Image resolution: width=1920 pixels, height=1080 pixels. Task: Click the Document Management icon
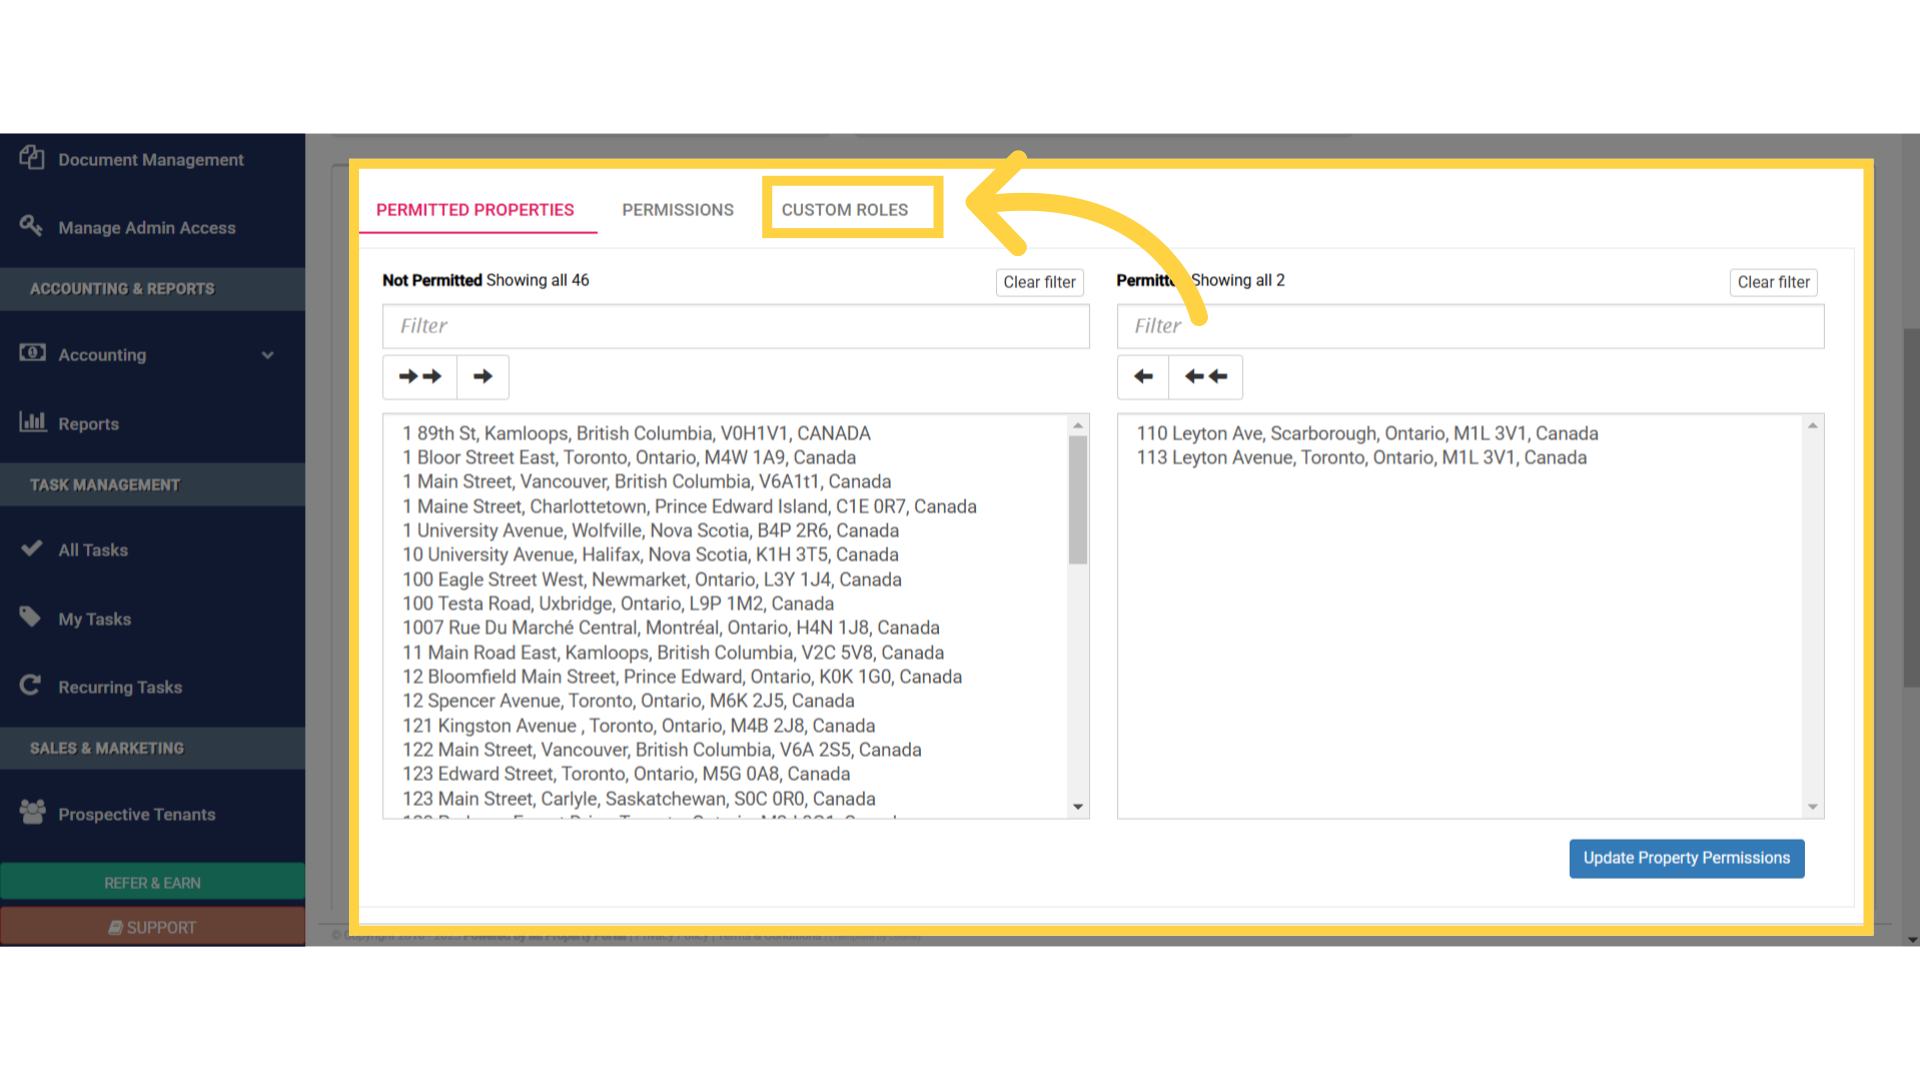click(x=31, y=158)
